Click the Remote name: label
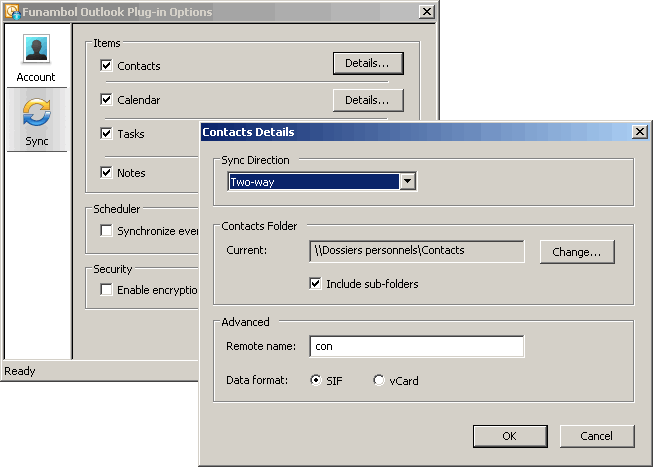Screen dimensions: 653x467 261,346
